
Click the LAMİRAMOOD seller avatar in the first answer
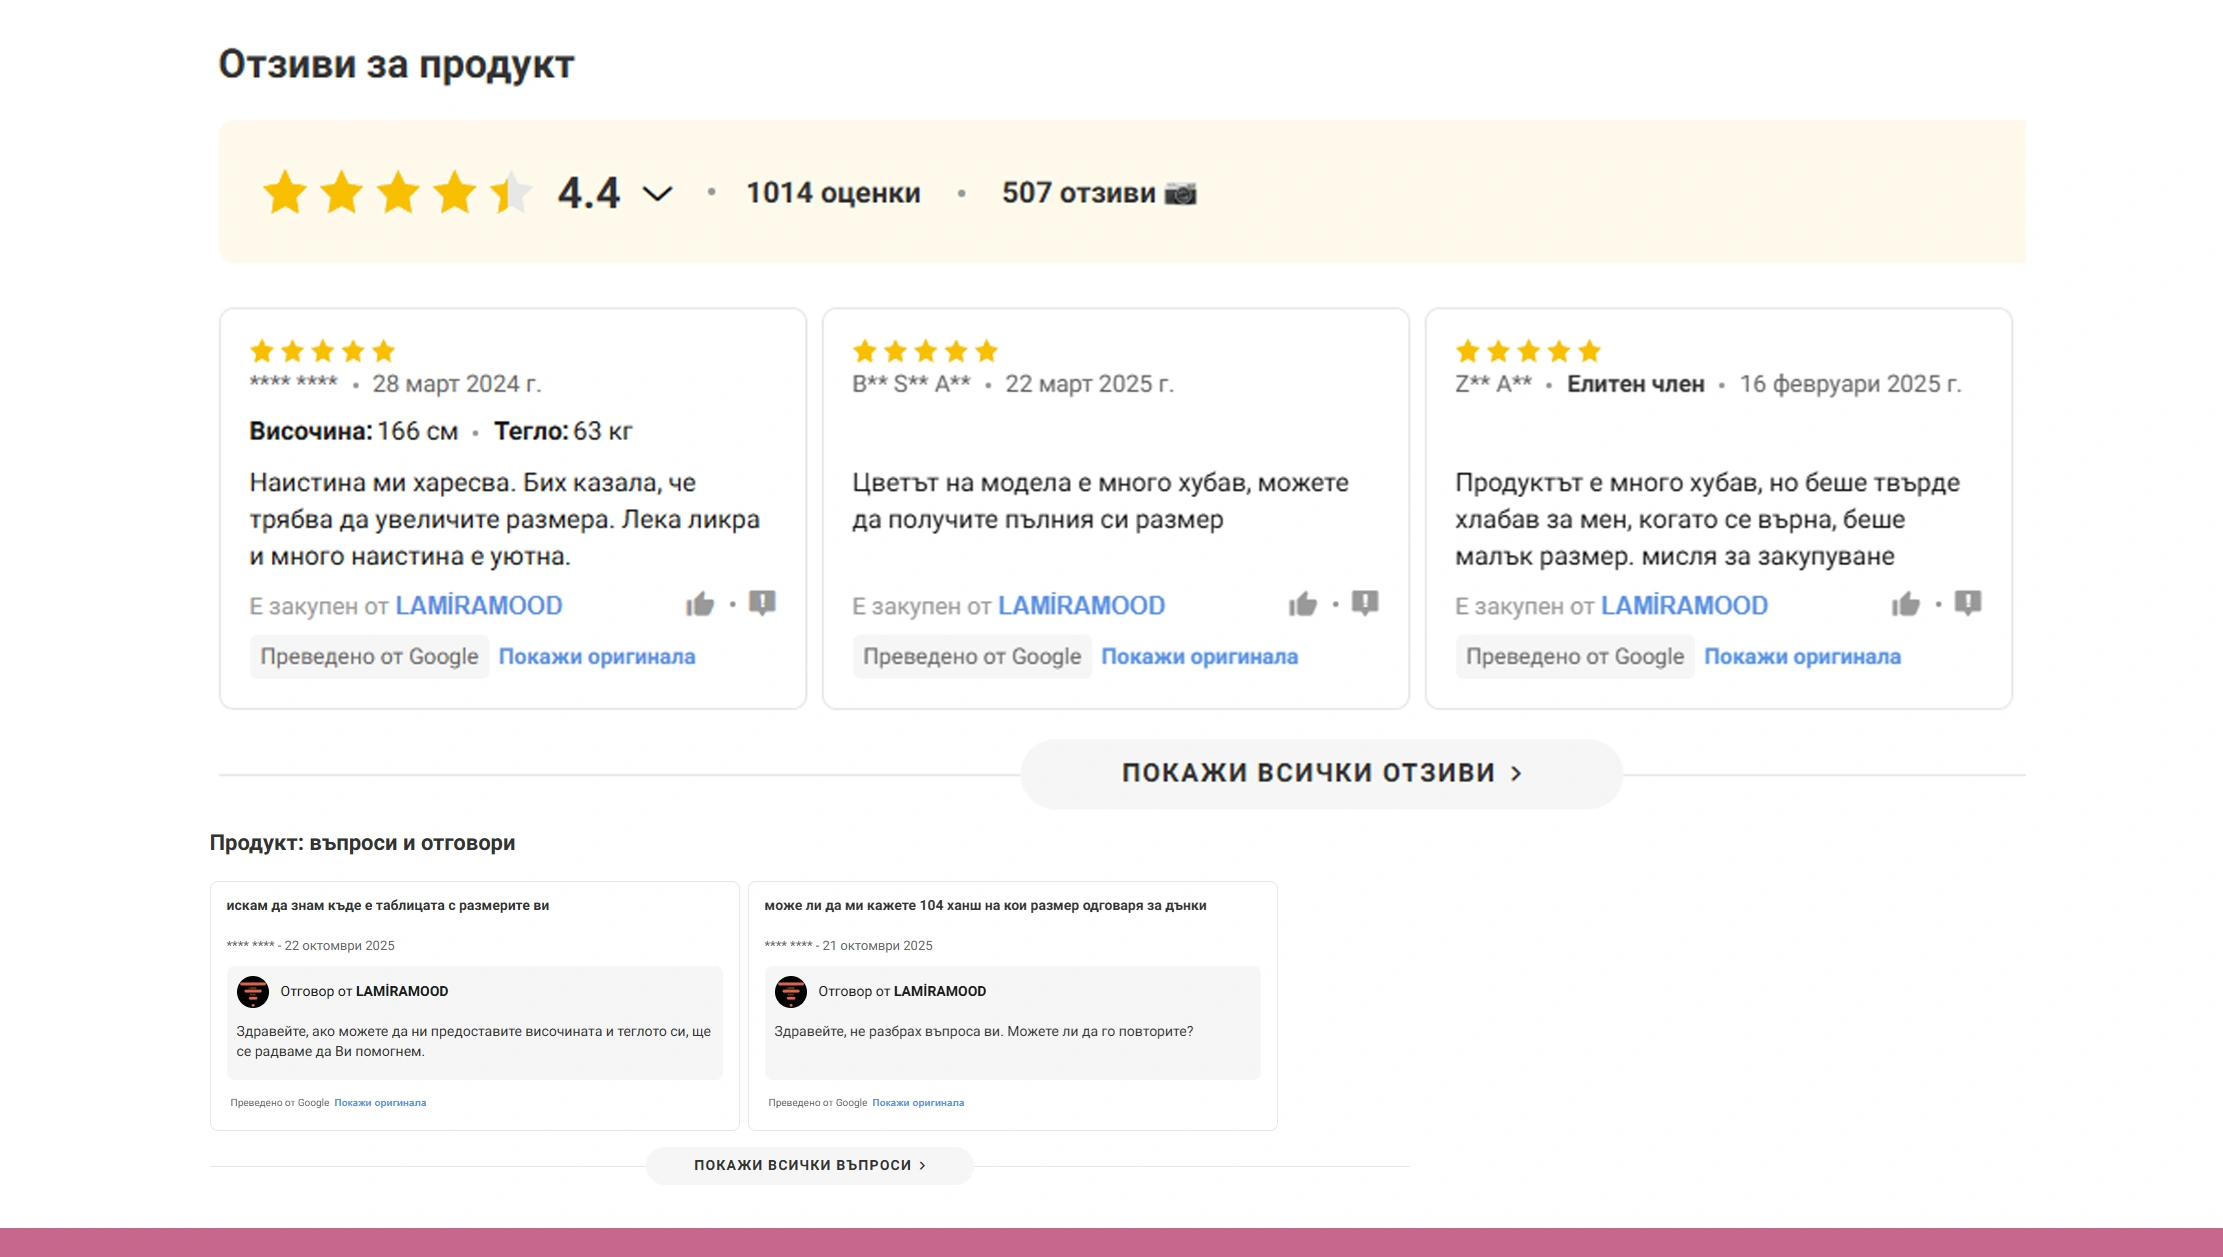pos(253,991)
